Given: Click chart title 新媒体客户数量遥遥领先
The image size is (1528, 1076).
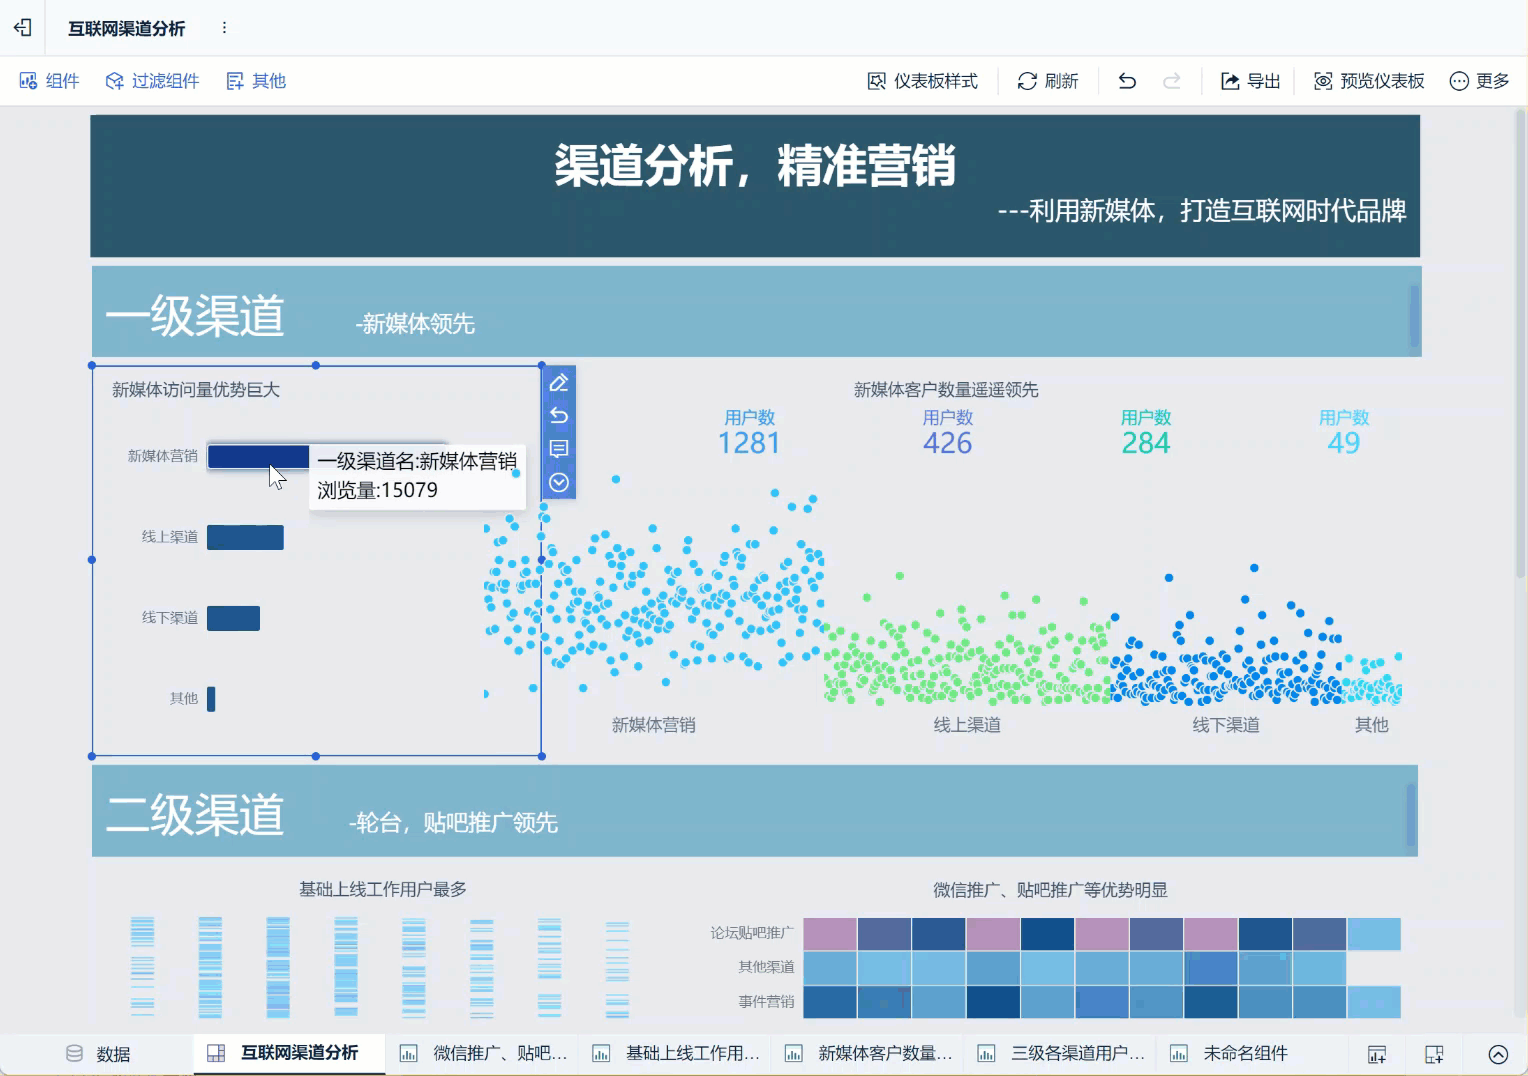Looking at the screenshot, I should 946,390.
